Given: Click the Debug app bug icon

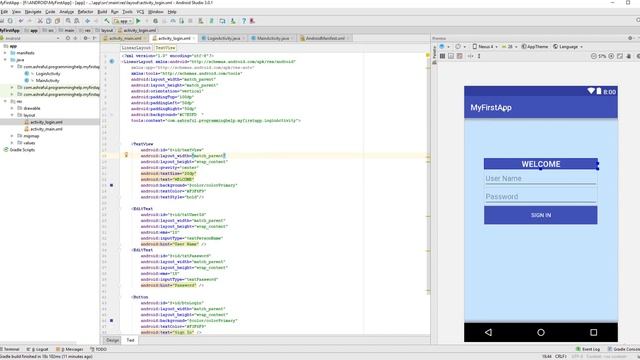Looking at the screenshot, I should (x=156, y=21).
